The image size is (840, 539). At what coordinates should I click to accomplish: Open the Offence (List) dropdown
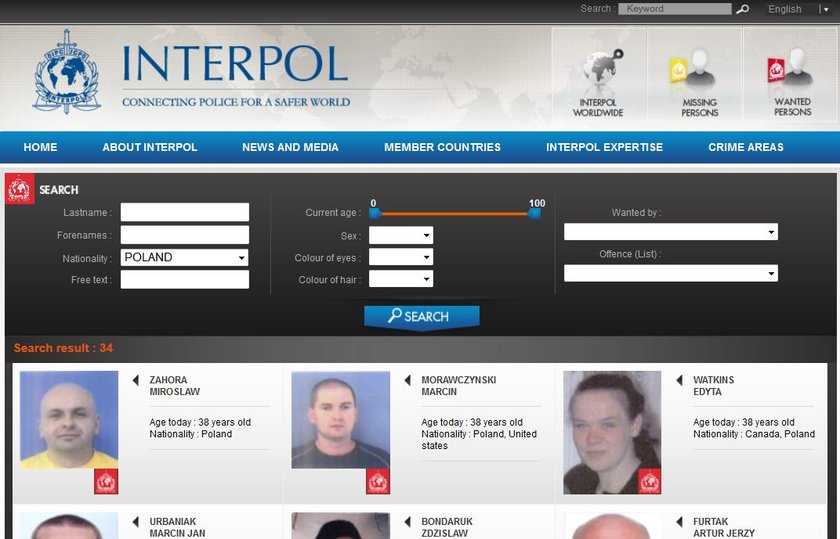tap(671, 273)
